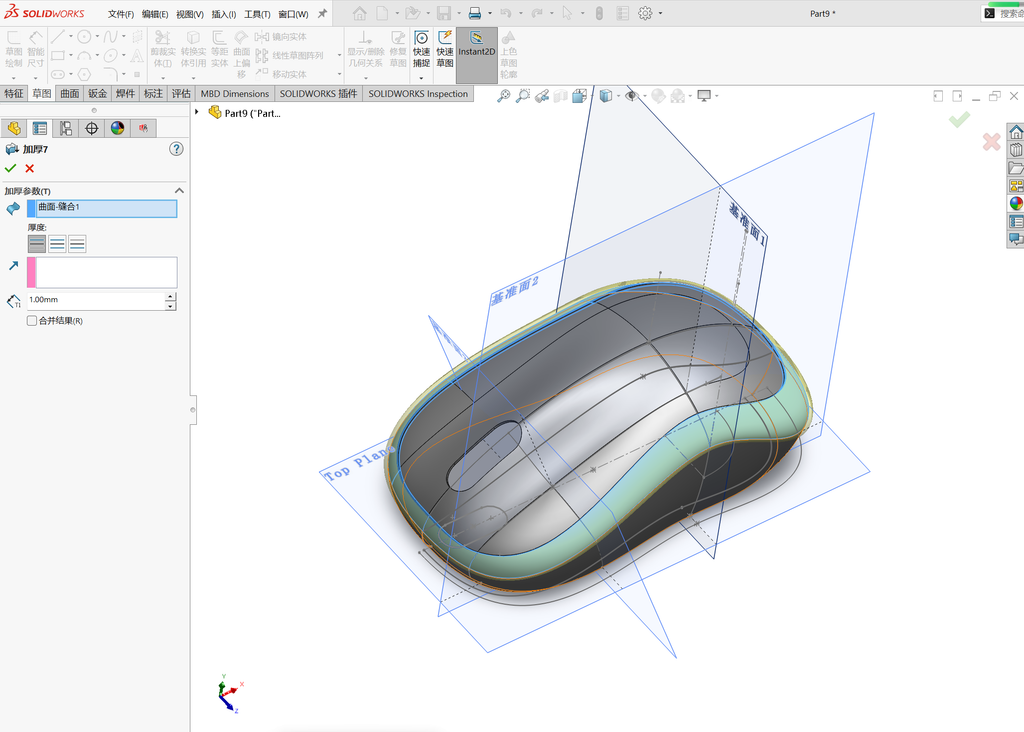The width and height of the screenshot is (1024, 732).
Task: Open SOLIDWORKS Resources home in task pane
Action: click(x=1016, y=133)
